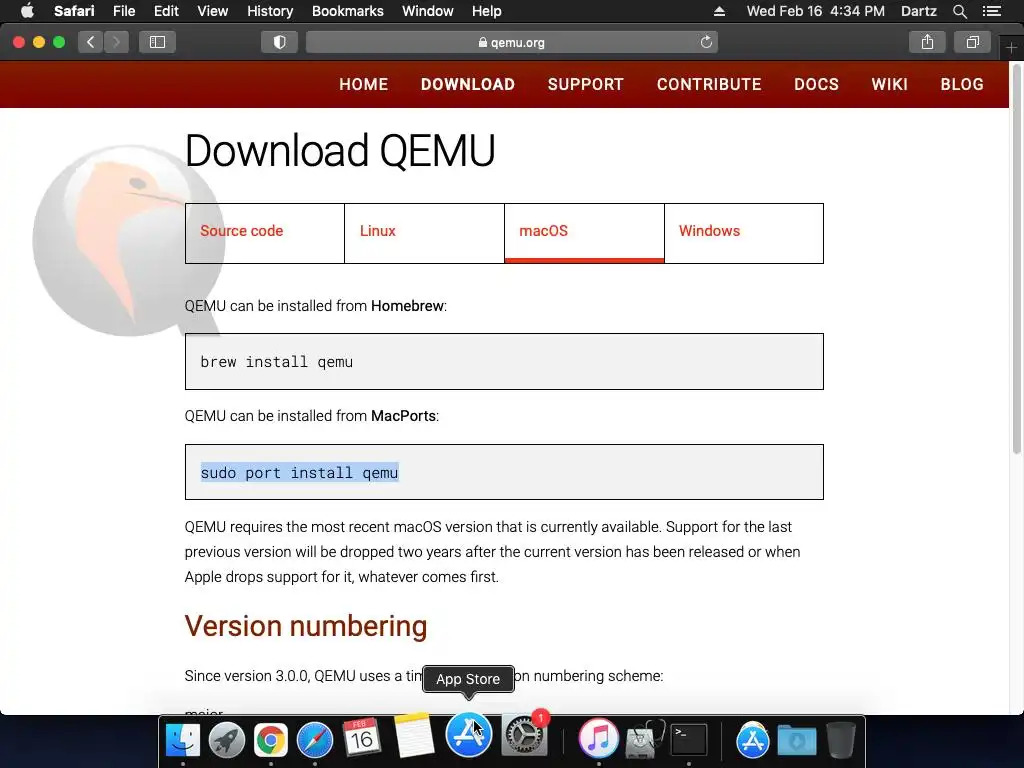The image size is (1024, 768).
Task: Click the Safari compass icon in Dock
Action: (315, 739)
